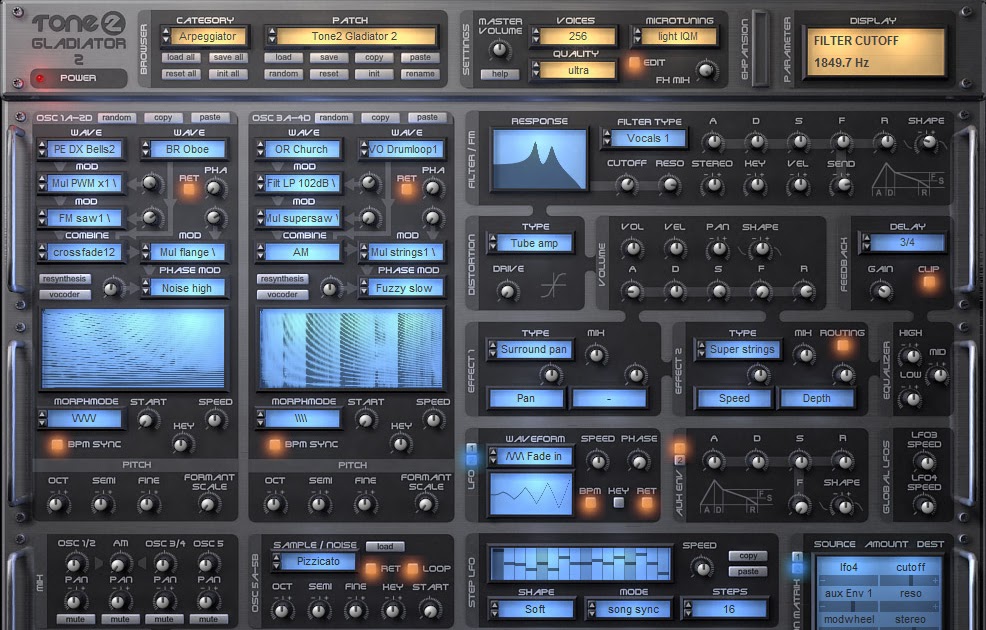Open the Category Arpeggiator dropdown

[205, 36]
